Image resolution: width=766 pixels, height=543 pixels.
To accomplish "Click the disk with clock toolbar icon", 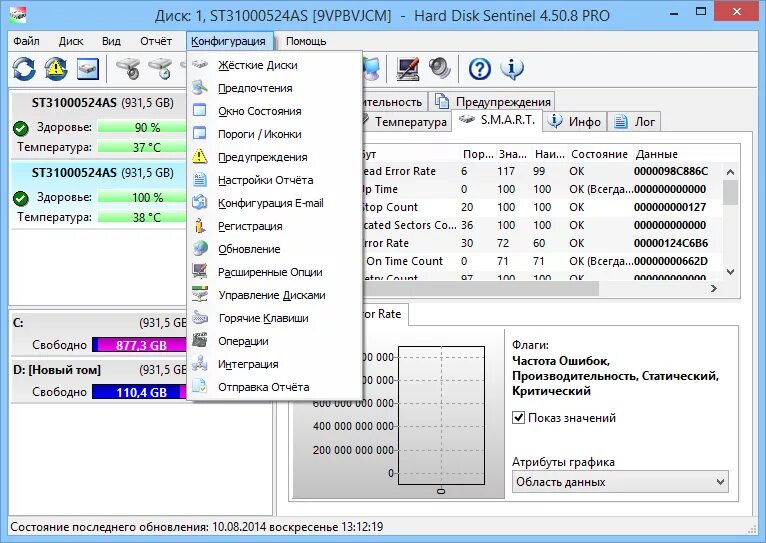I will [161, 69].
